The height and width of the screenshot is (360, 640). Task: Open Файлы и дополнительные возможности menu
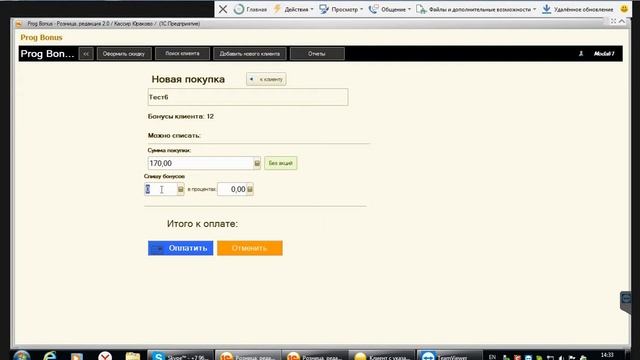click(476, 9)
